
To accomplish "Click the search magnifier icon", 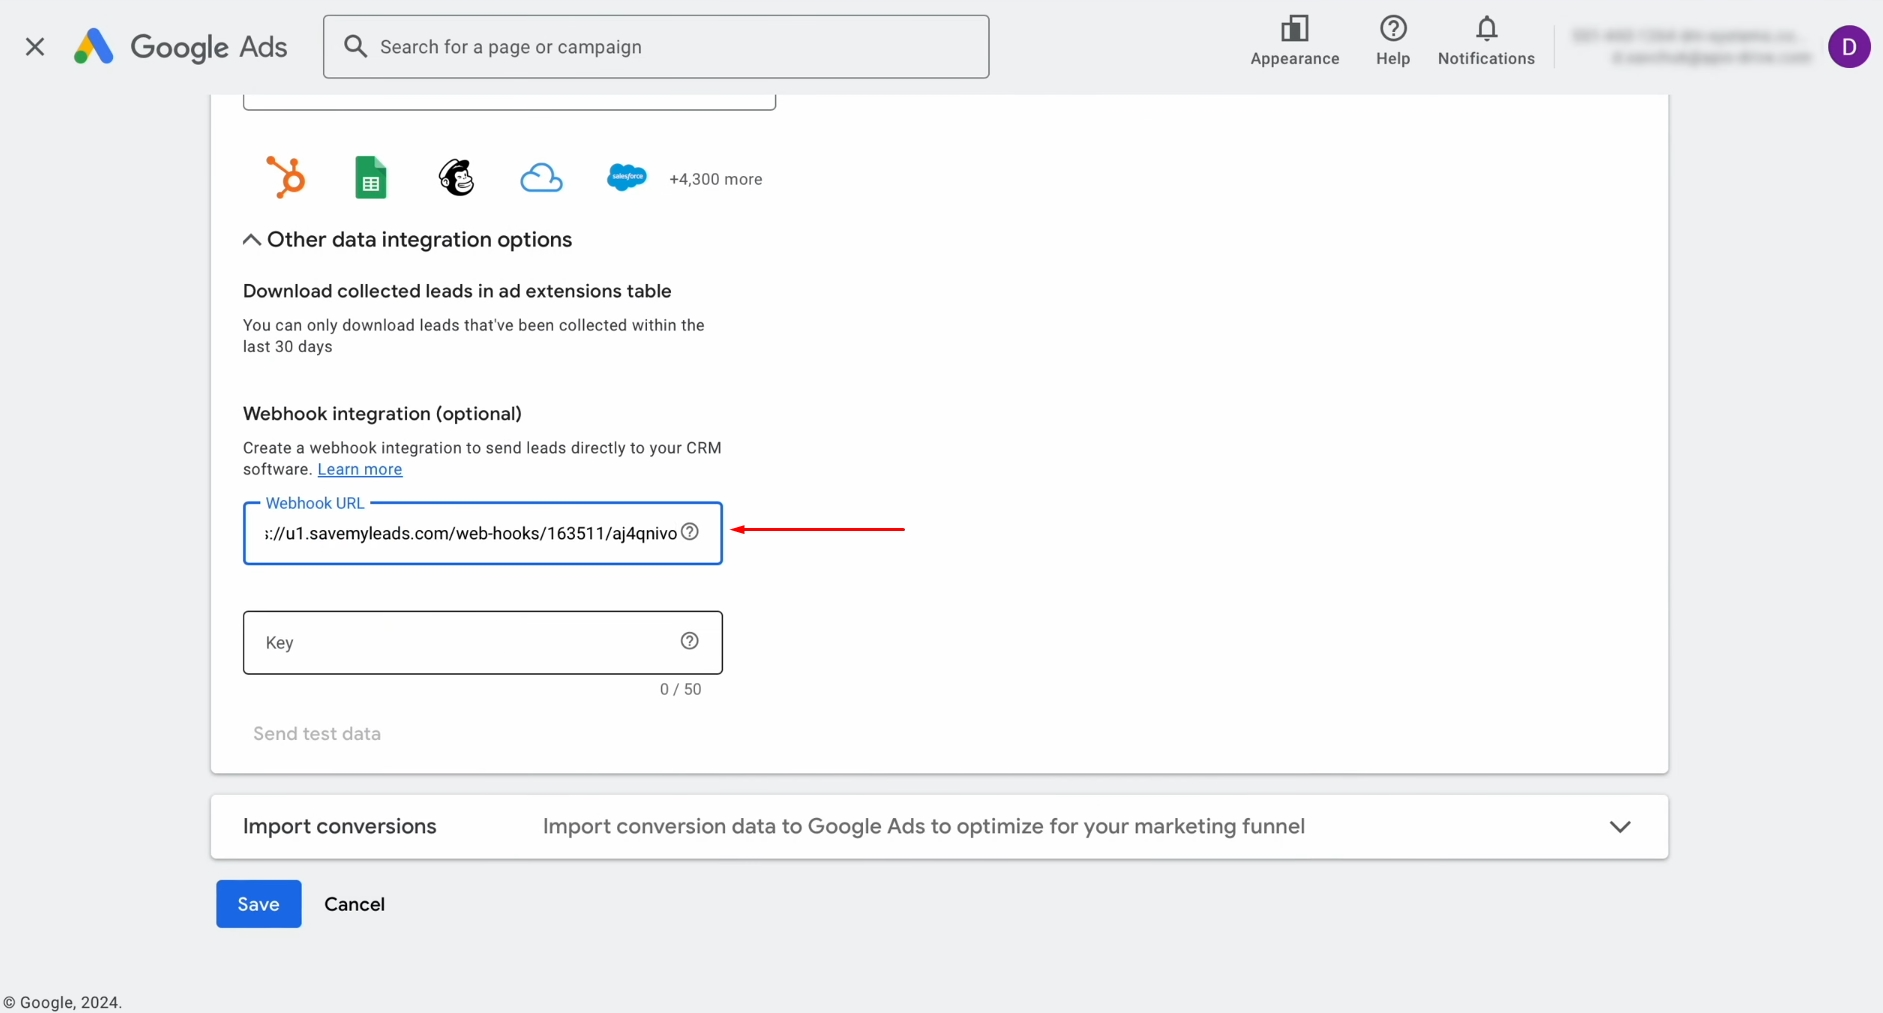I will 355,46.
